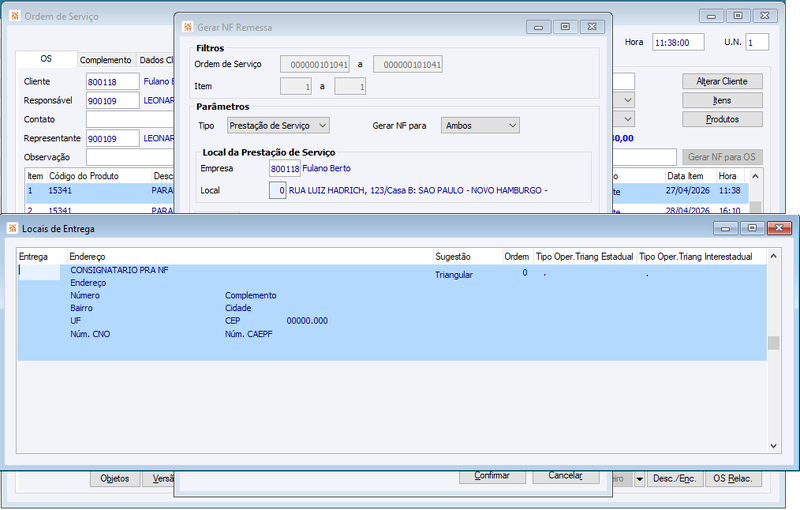Click the Alterar Cliente button

point(722,81)
